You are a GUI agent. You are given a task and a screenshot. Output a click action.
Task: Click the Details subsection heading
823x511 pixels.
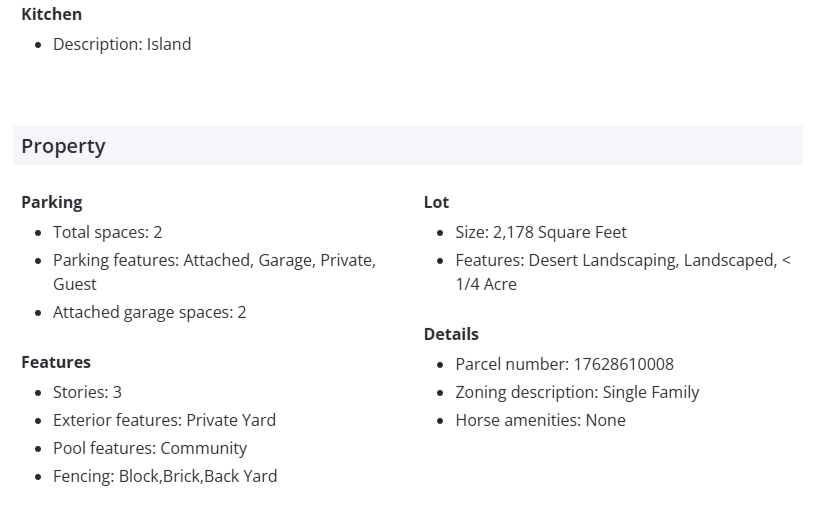(451, 334)
